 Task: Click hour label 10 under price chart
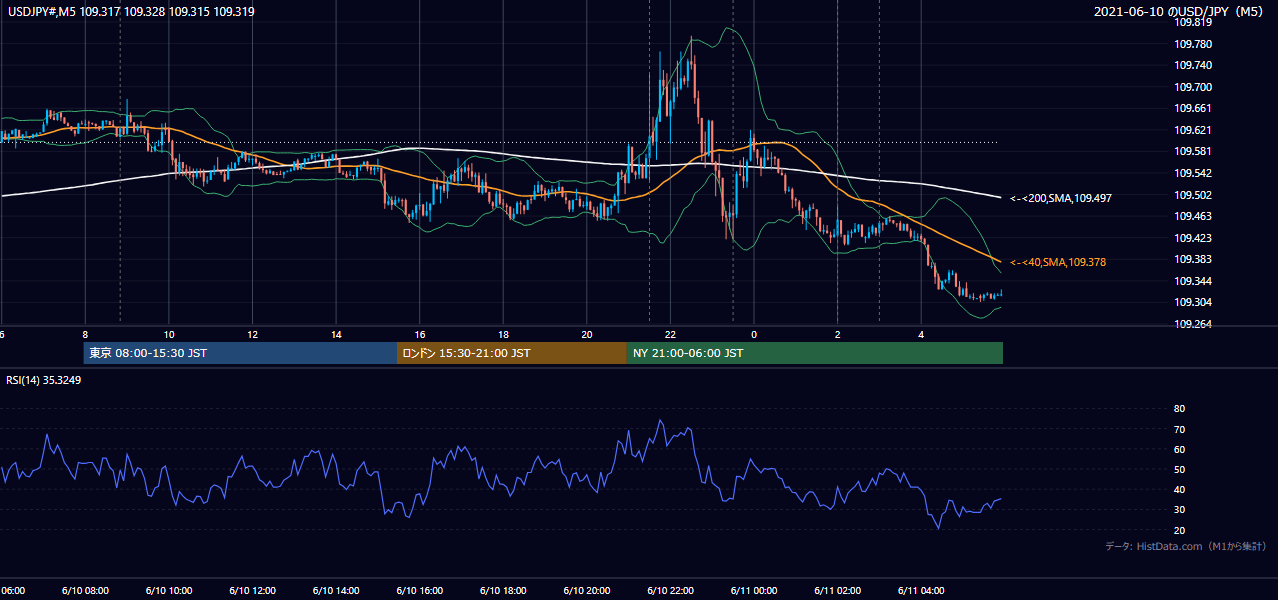[169, 335]
